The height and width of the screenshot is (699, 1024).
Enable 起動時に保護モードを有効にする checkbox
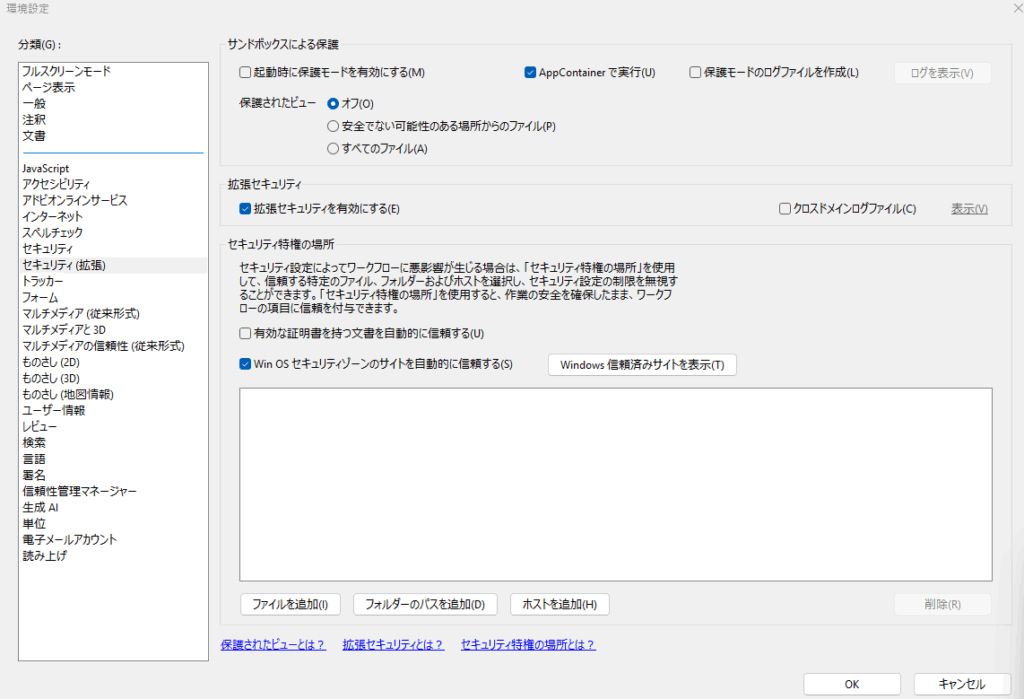(246, 72)
